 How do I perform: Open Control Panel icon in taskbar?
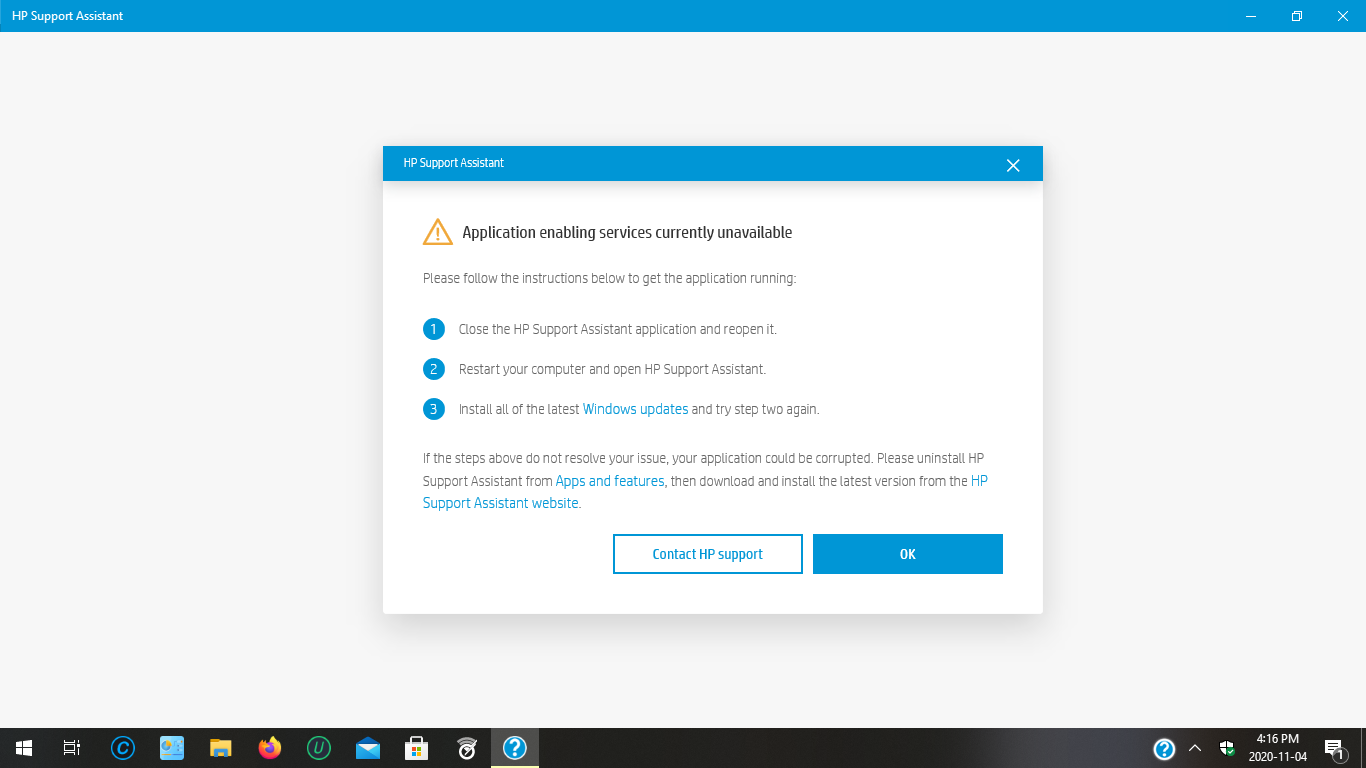172,748
